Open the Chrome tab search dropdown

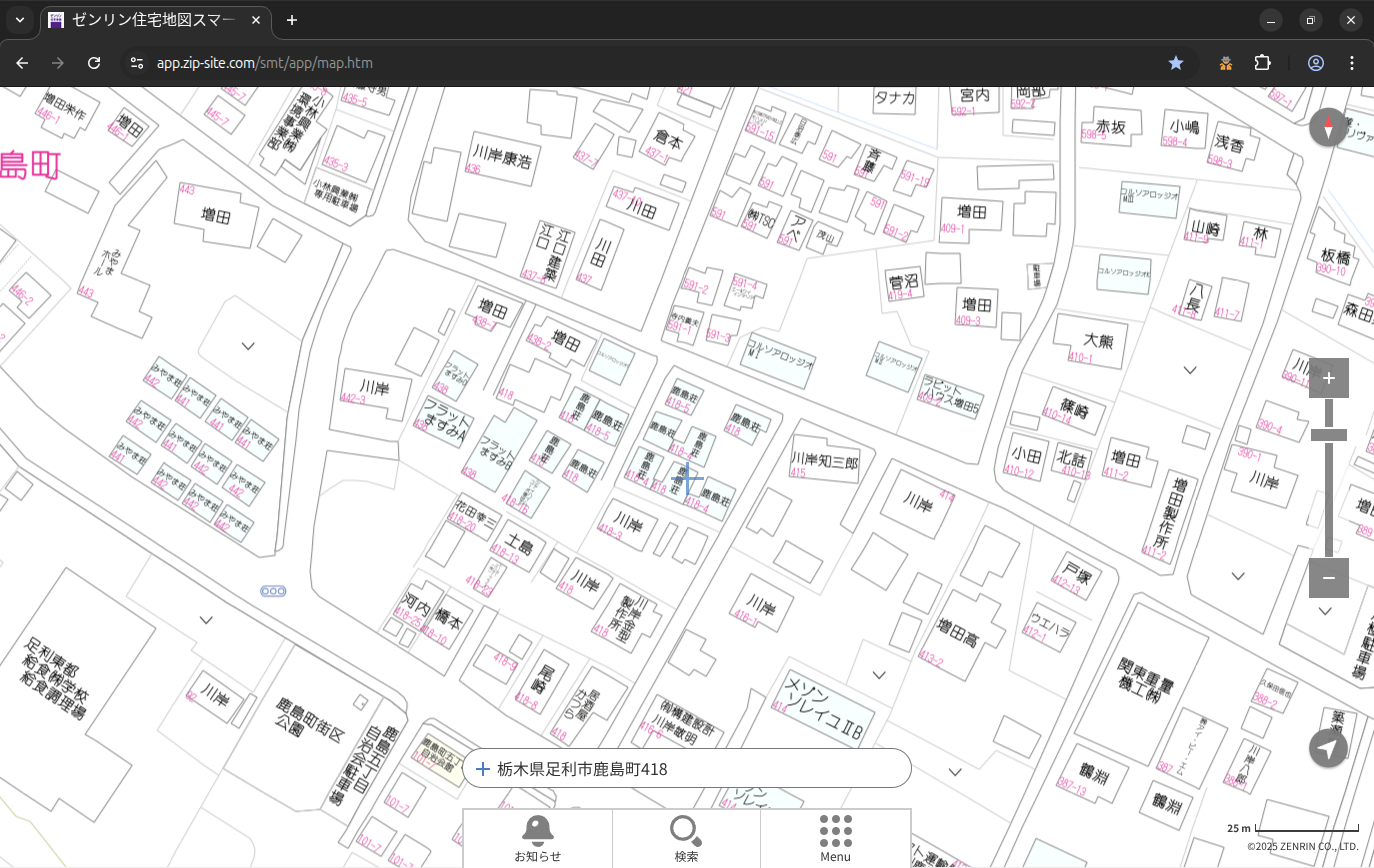coord(20,20)
